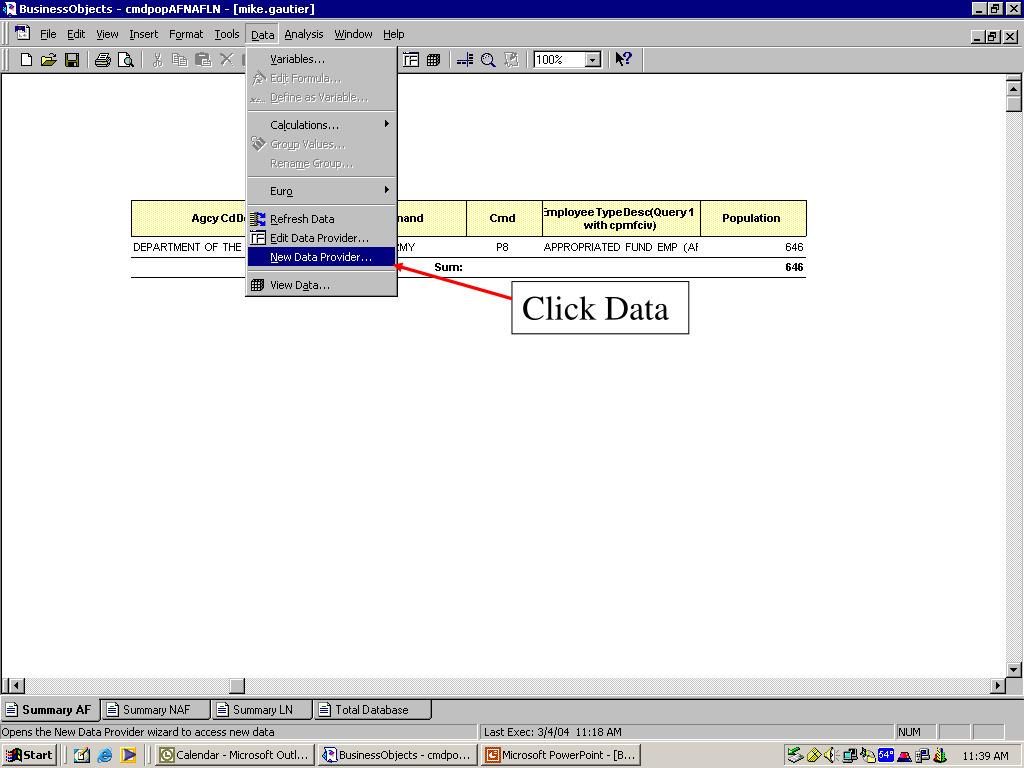The width and height of the screenshot is (1024, 768).
Task: Click Edit Data Provider menu item
Action: point(318,238)
